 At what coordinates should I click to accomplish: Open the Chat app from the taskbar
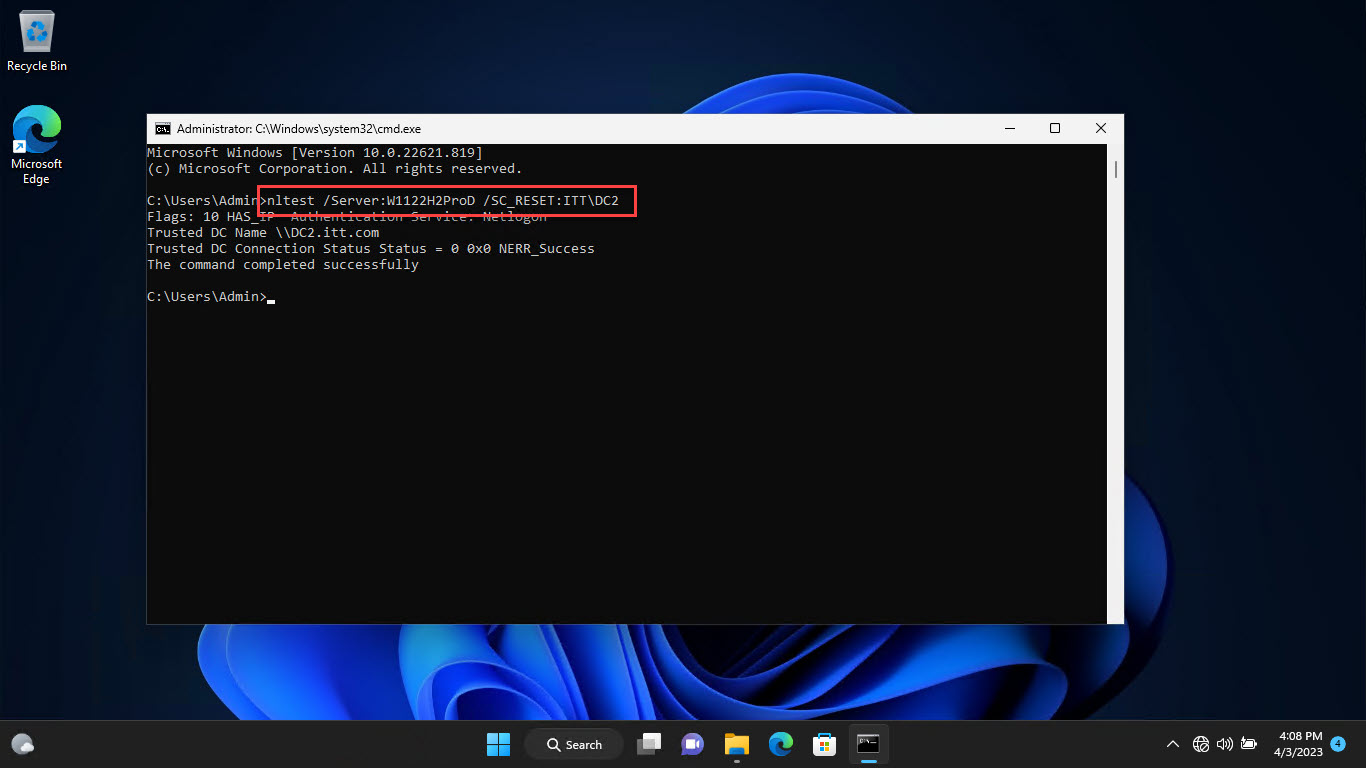[x=692, y=744]
